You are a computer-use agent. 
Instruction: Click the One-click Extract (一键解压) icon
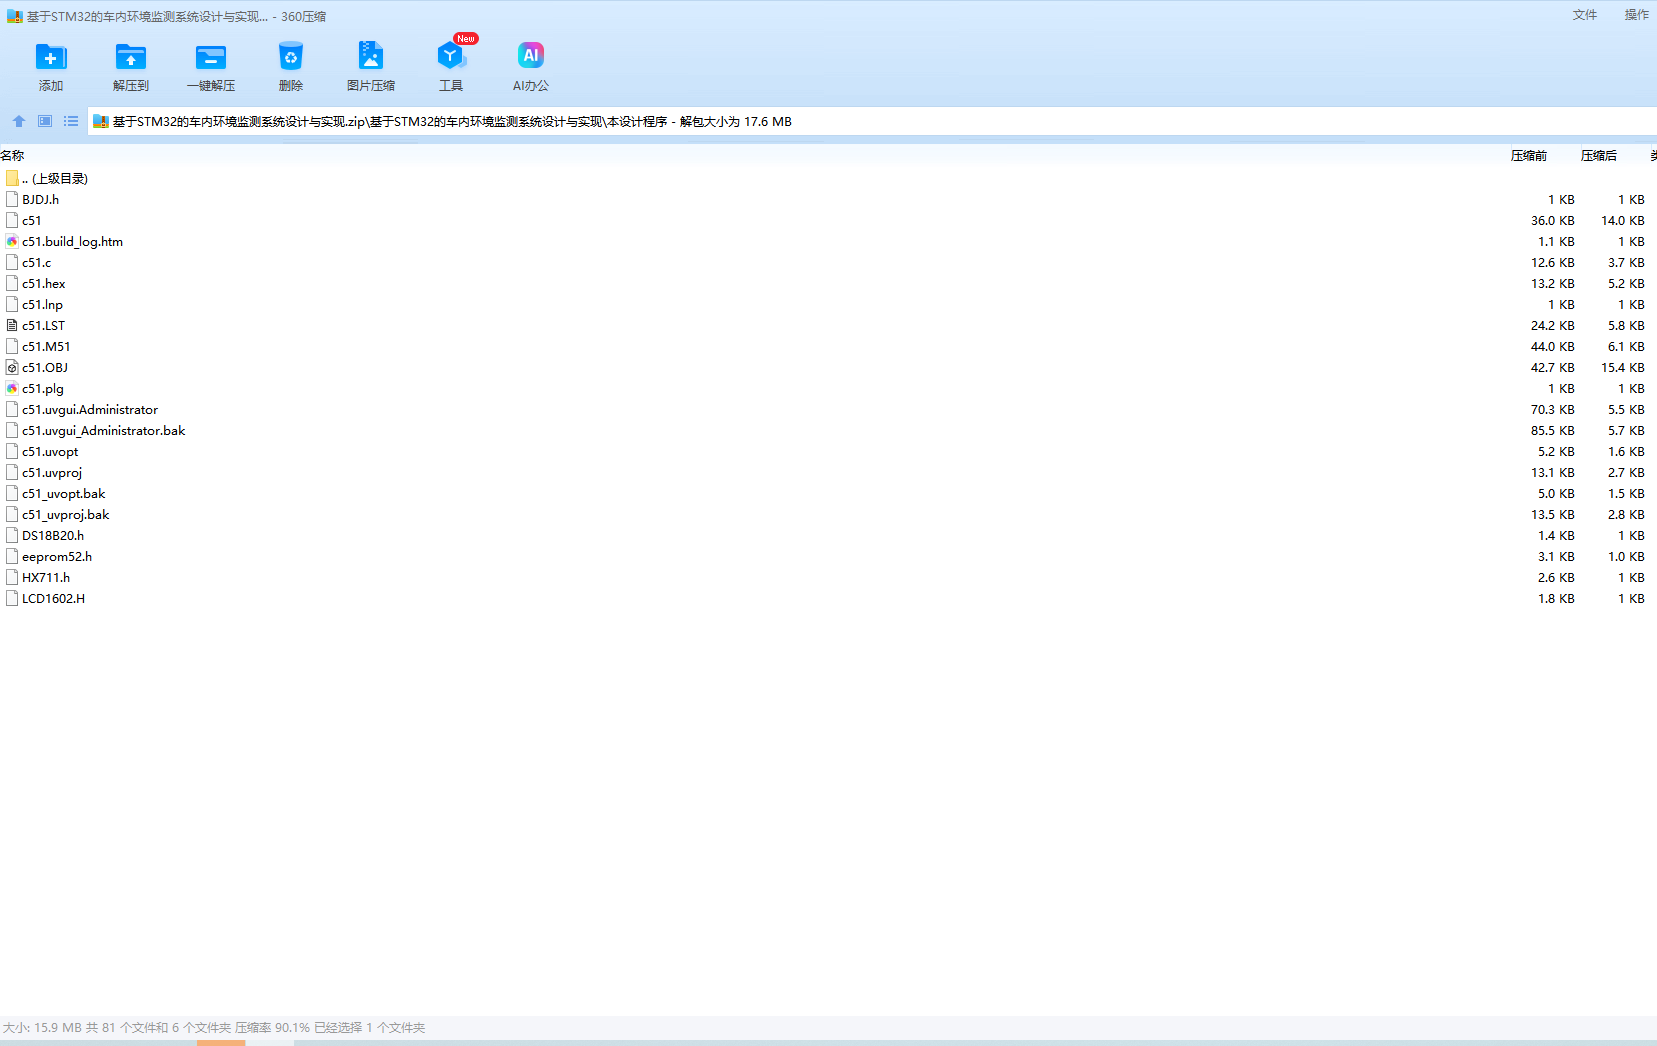tap(210, 57)
